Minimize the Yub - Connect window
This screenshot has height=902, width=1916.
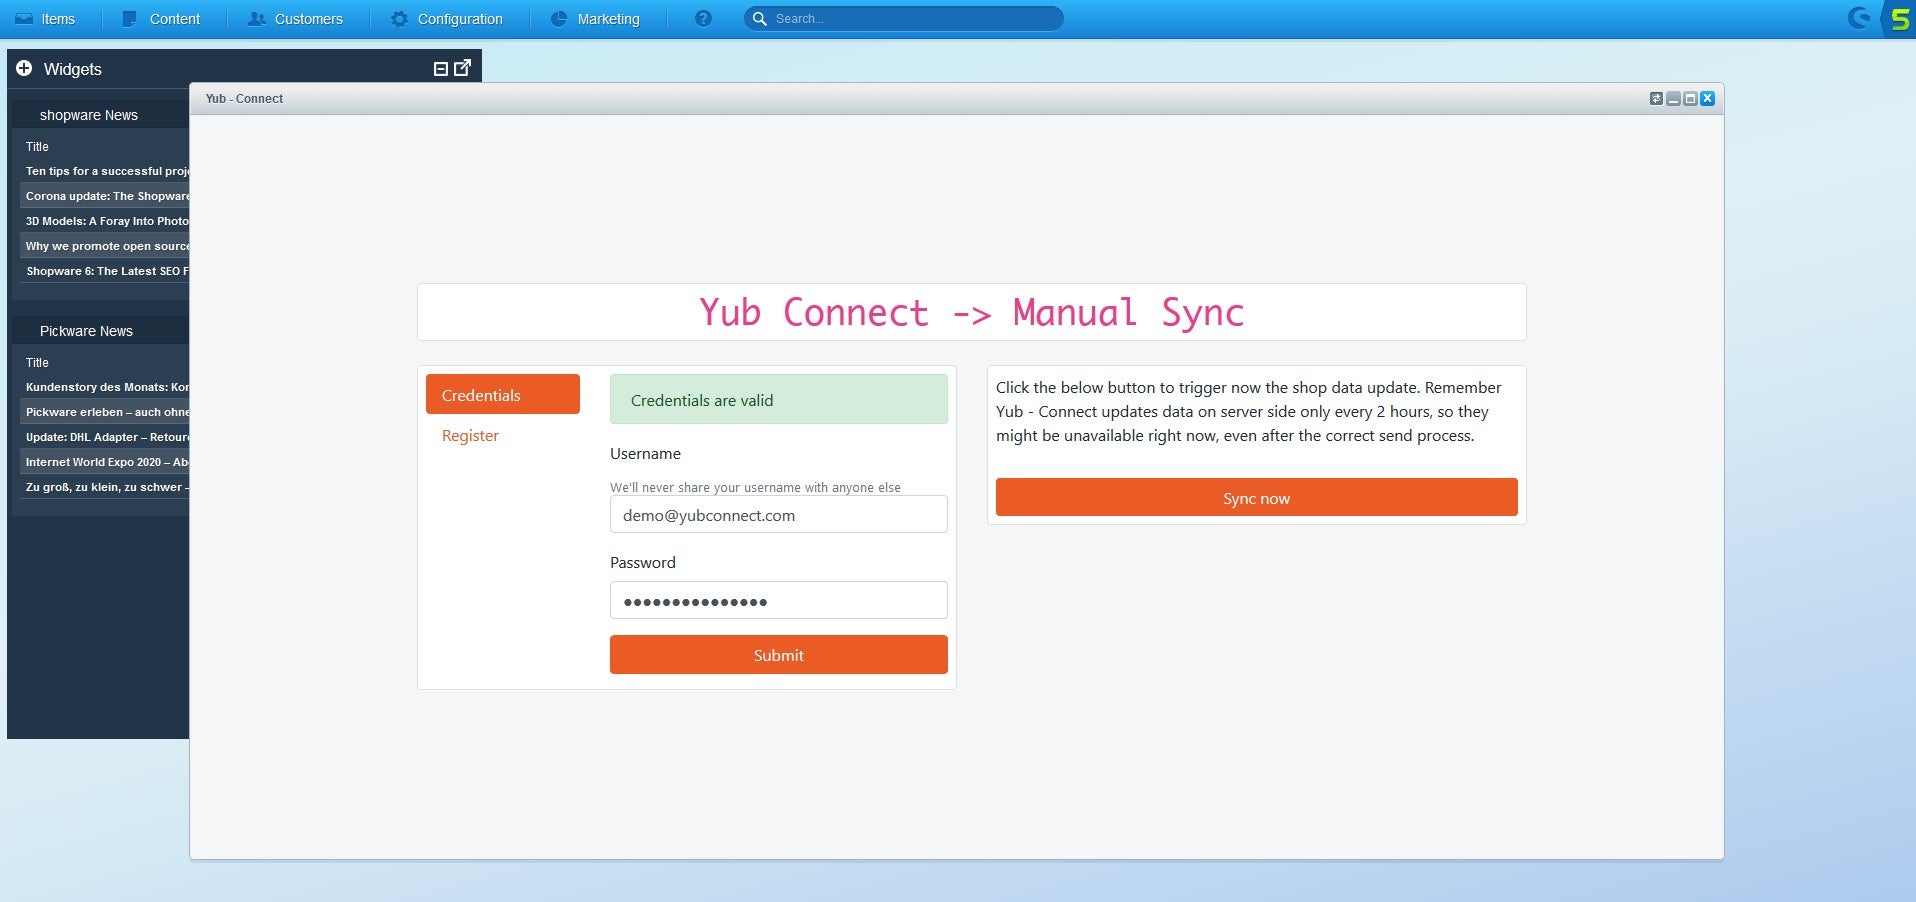tap(1673, 98)
